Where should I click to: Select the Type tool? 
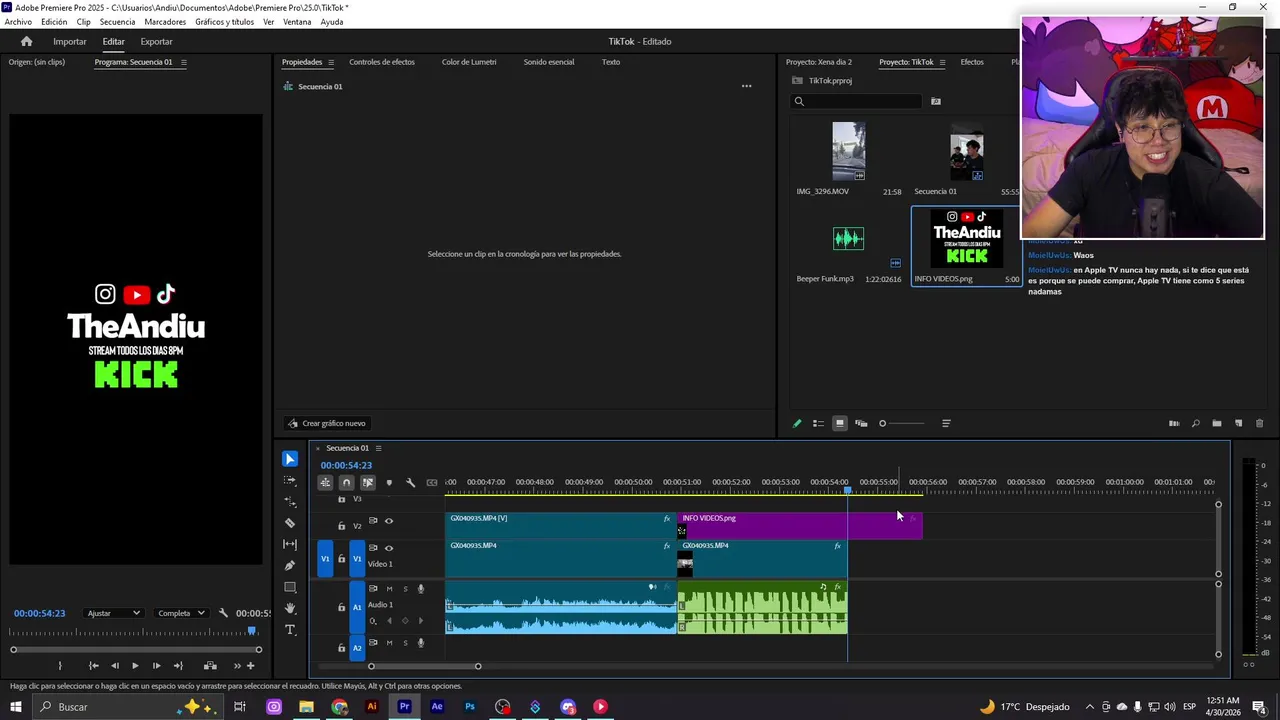[x=290, y=630]
